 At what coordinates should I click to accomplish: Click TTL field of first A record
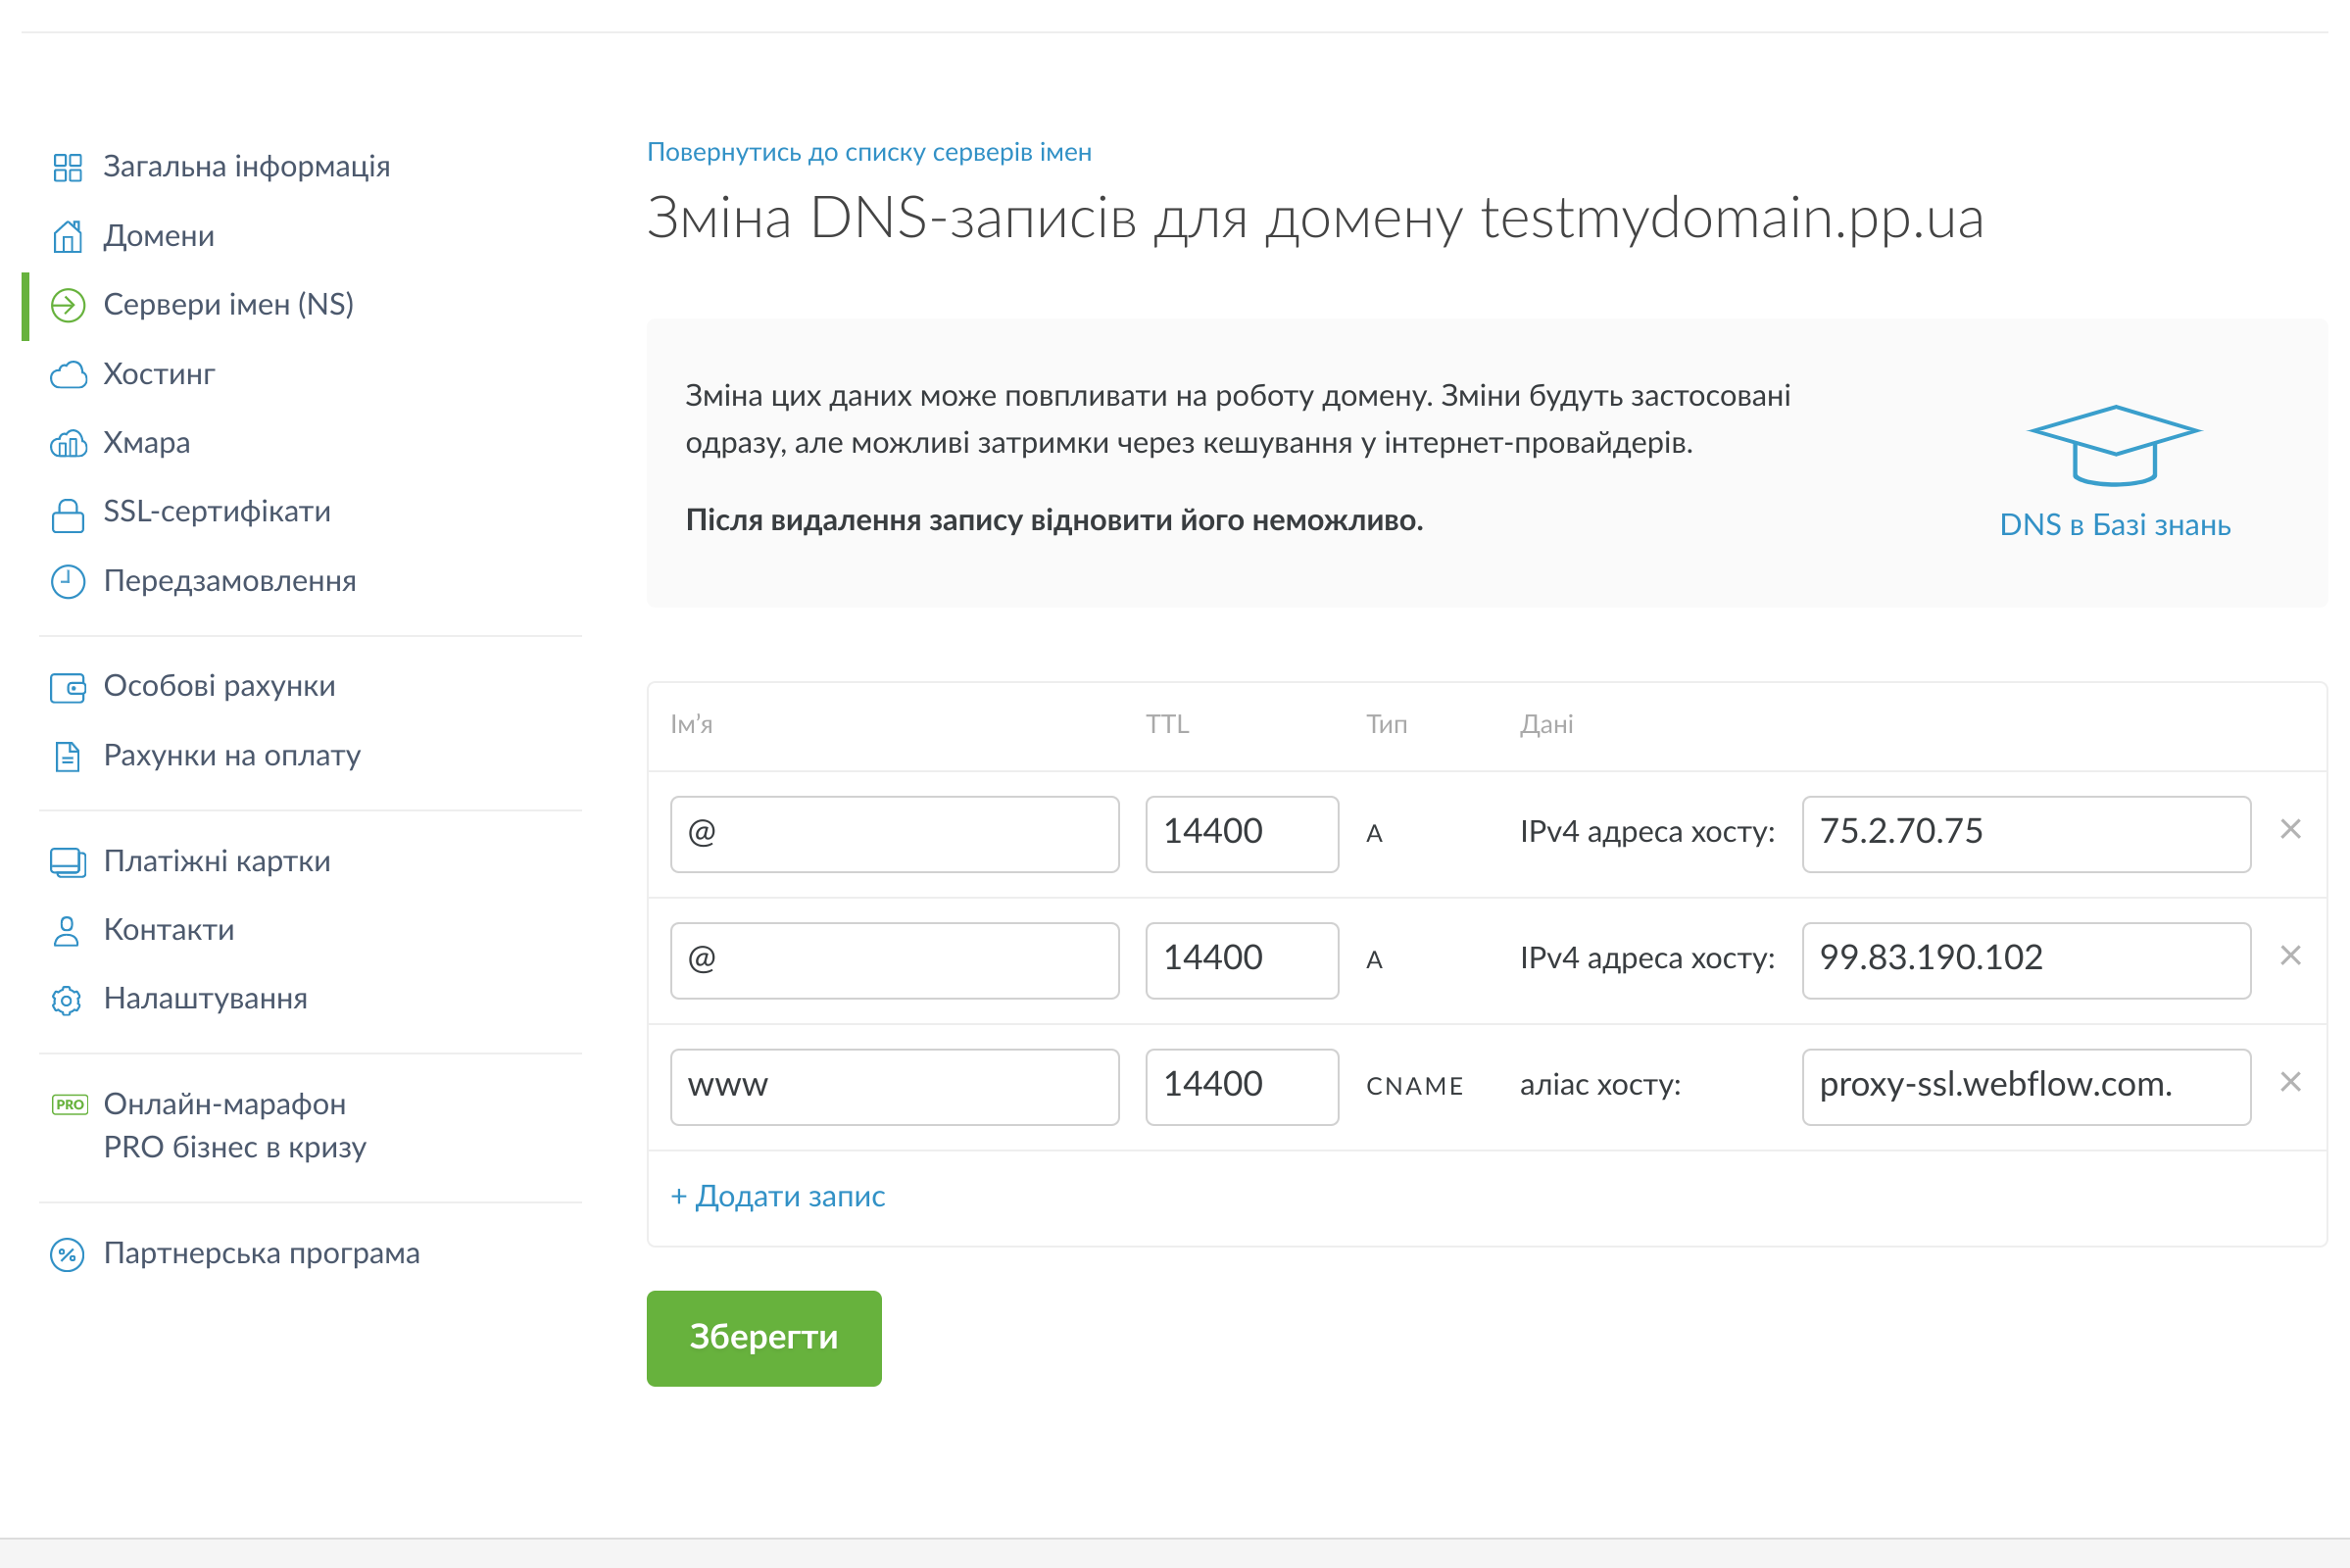1241,834
